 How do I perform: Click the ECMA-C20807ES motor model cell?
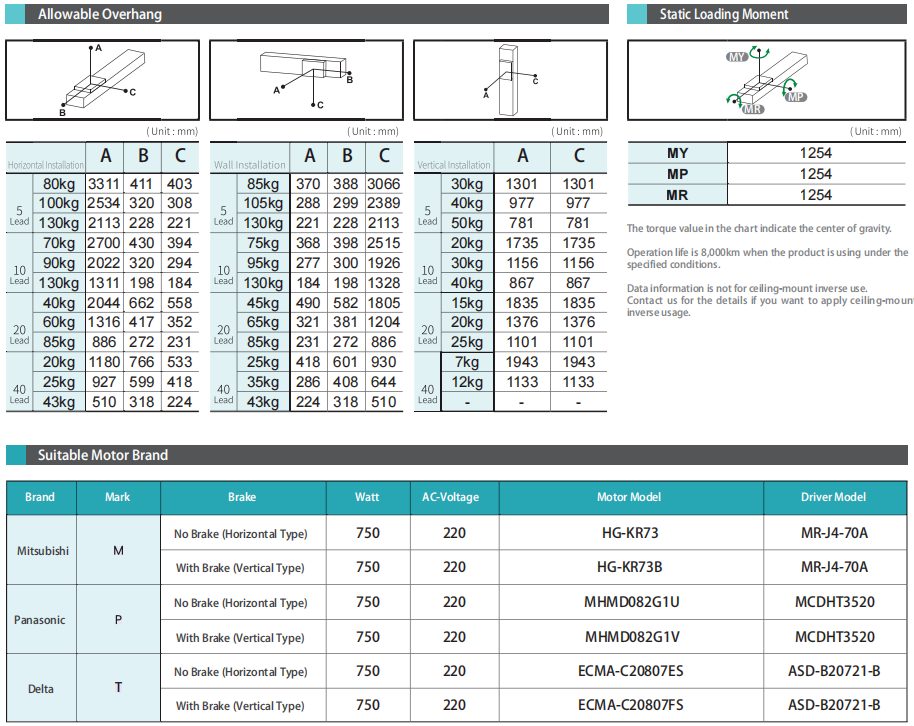(x=630, y=671)
